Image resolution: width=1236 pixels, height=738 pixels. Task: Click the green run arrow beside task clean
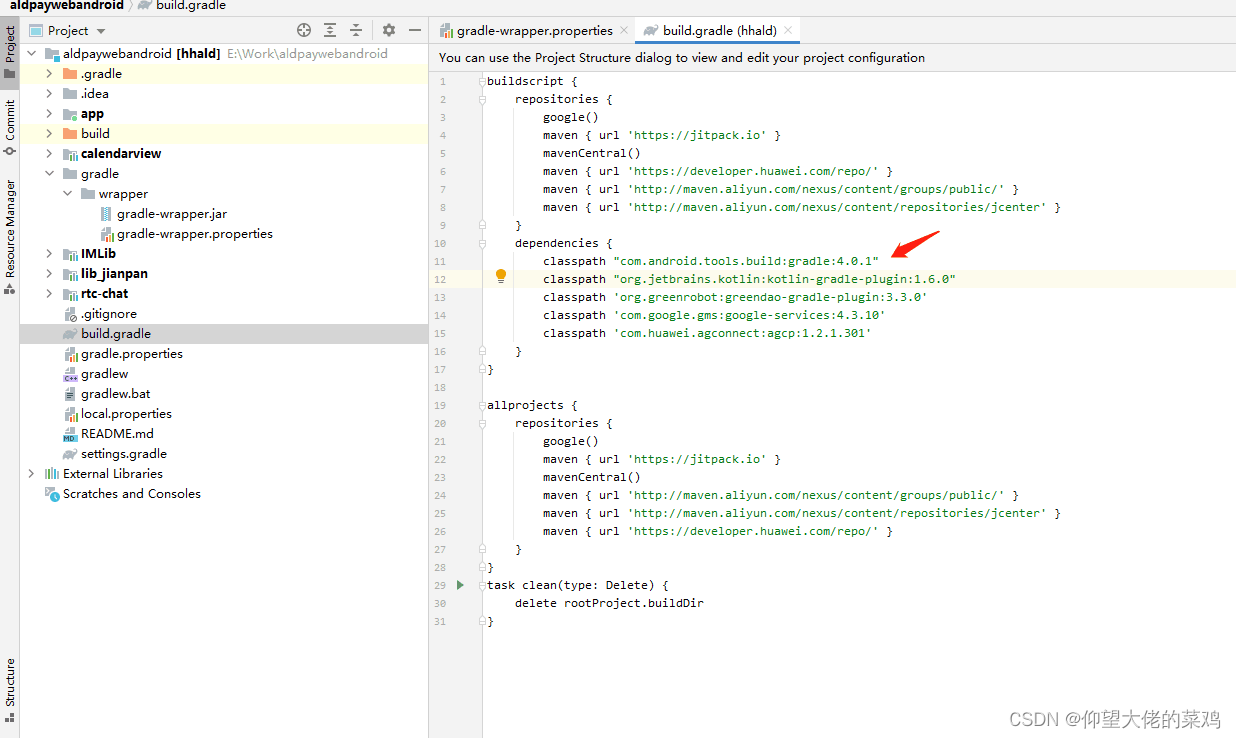[460, 585]
